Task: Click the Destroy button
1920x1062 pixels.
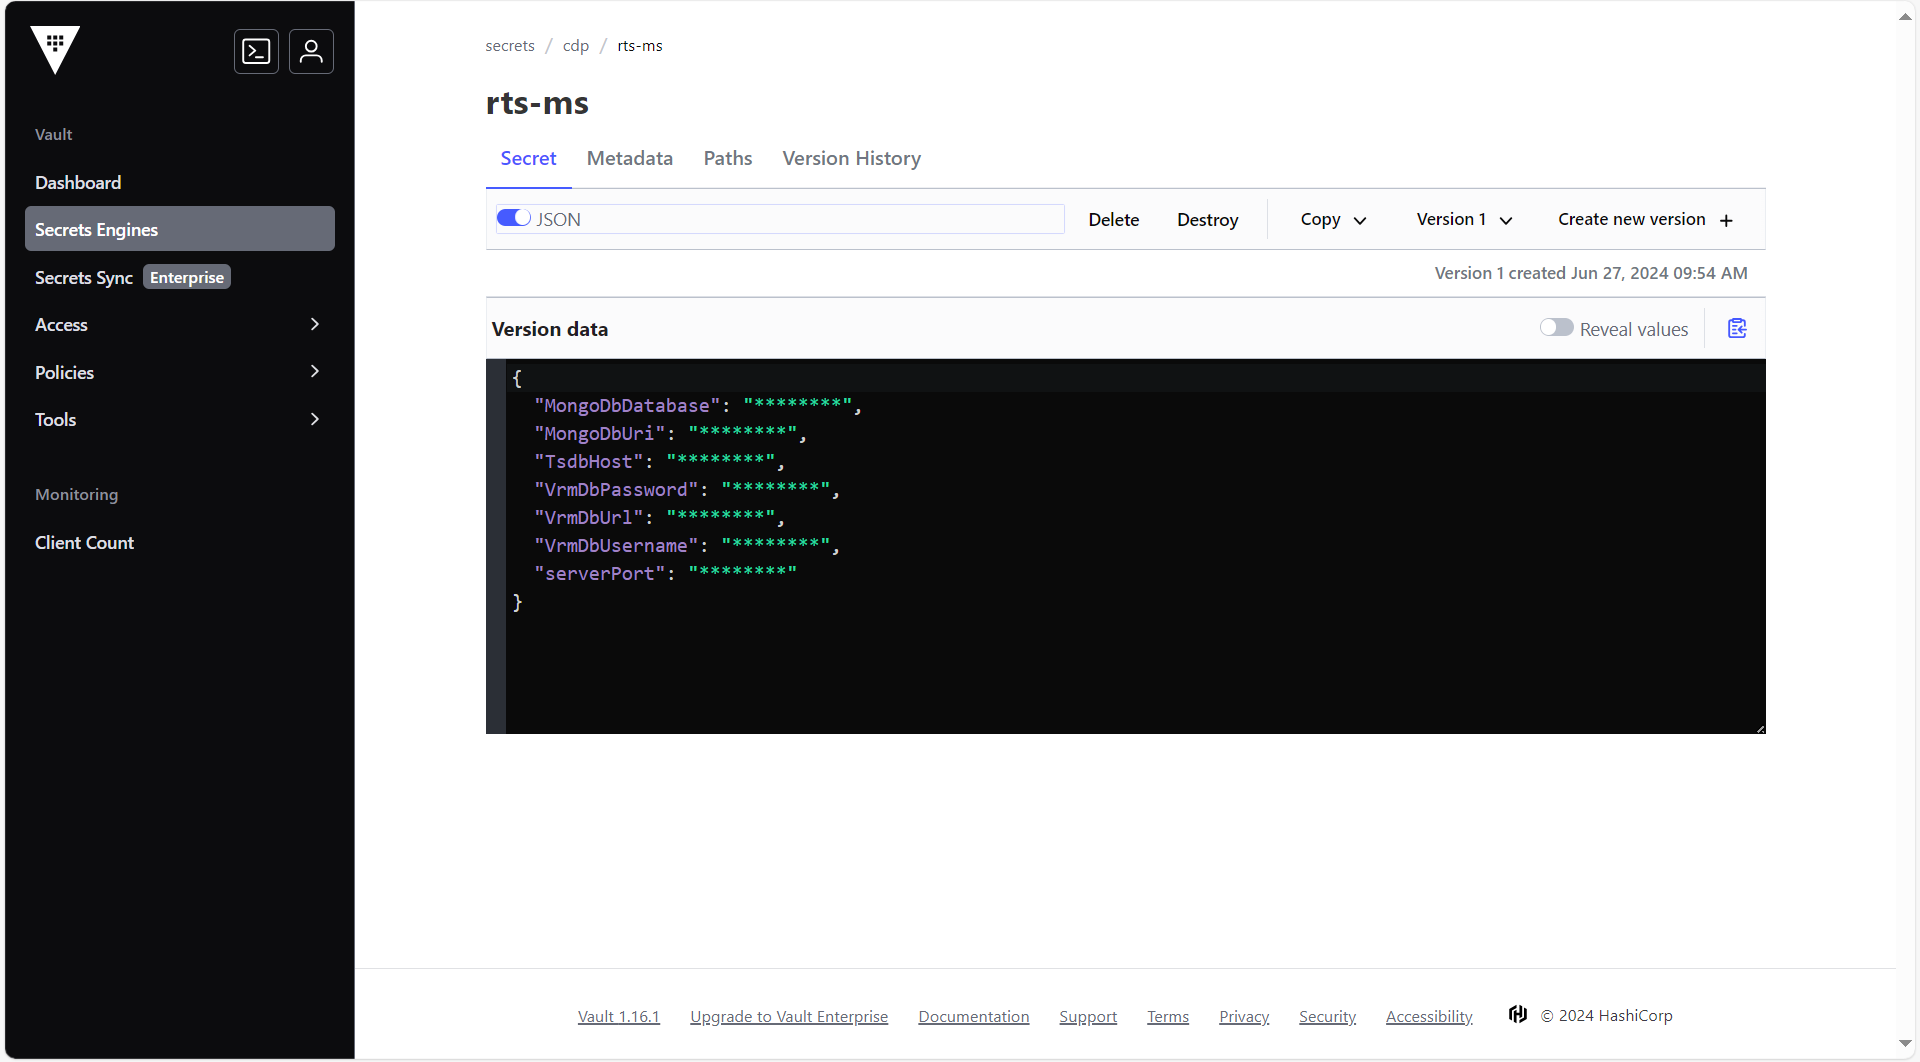Action: pos(1208,219)
